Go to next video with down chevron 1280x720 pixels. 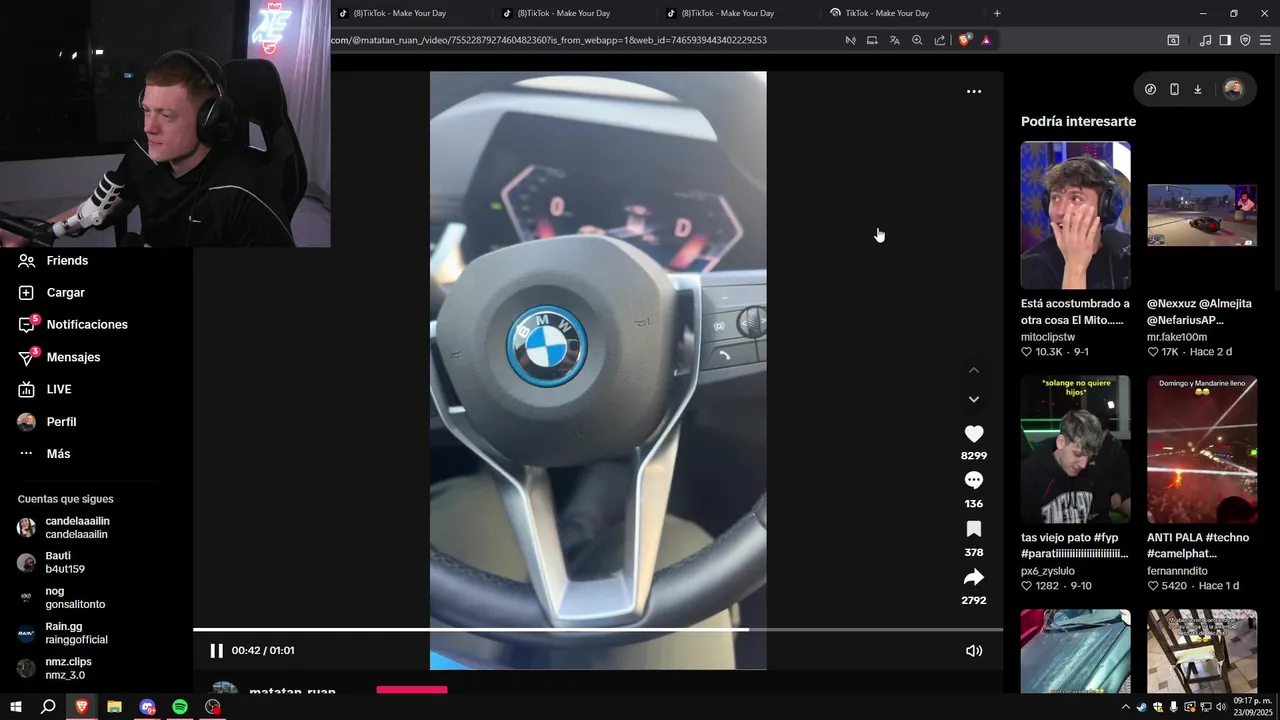click(x=974, y=399)
